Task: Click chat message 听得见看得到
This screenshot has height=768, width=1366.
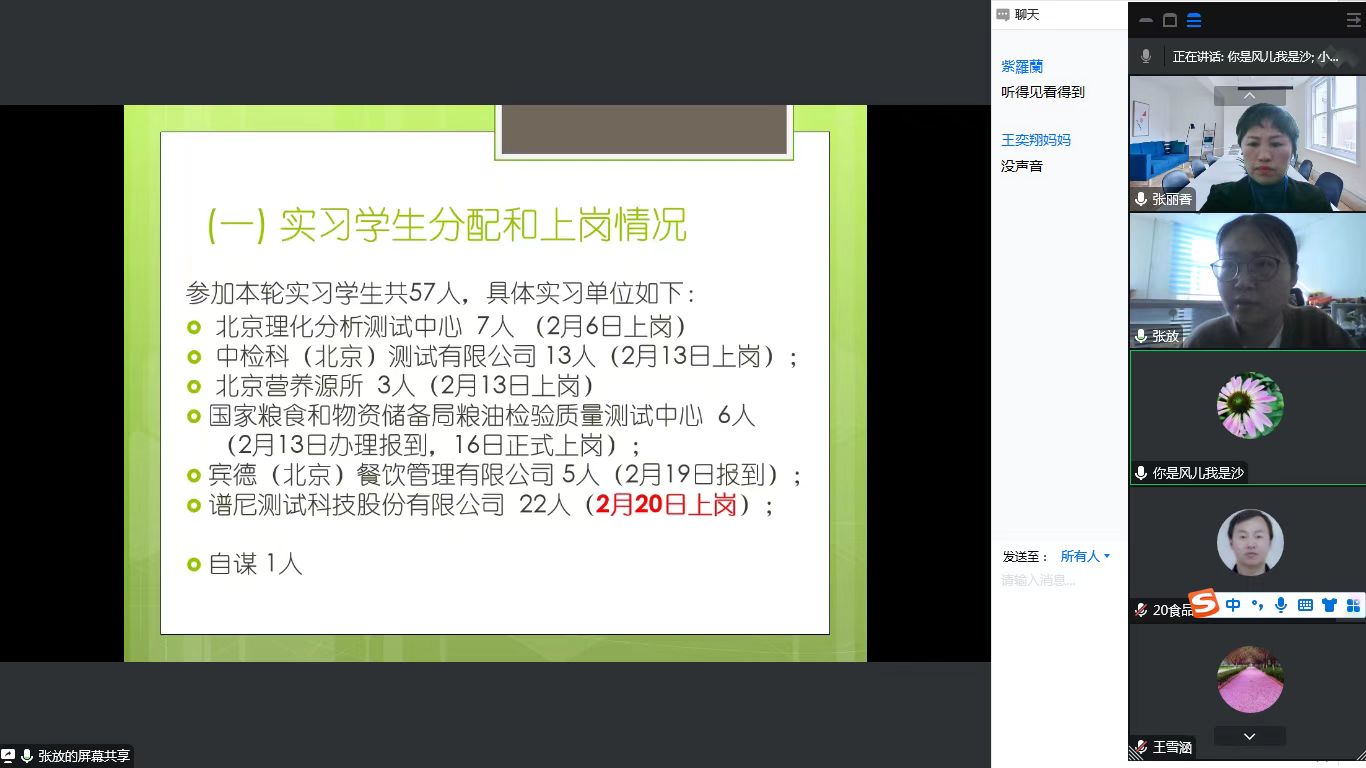Action: click(x=1043, y=92)
